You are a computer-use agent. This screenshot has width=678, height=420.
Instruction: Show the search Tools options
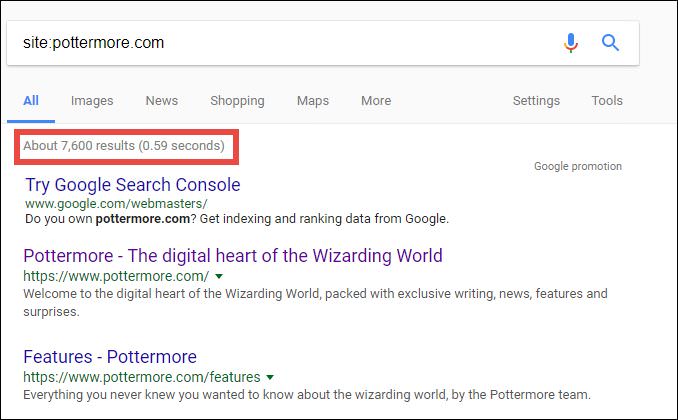coord(606,100)
